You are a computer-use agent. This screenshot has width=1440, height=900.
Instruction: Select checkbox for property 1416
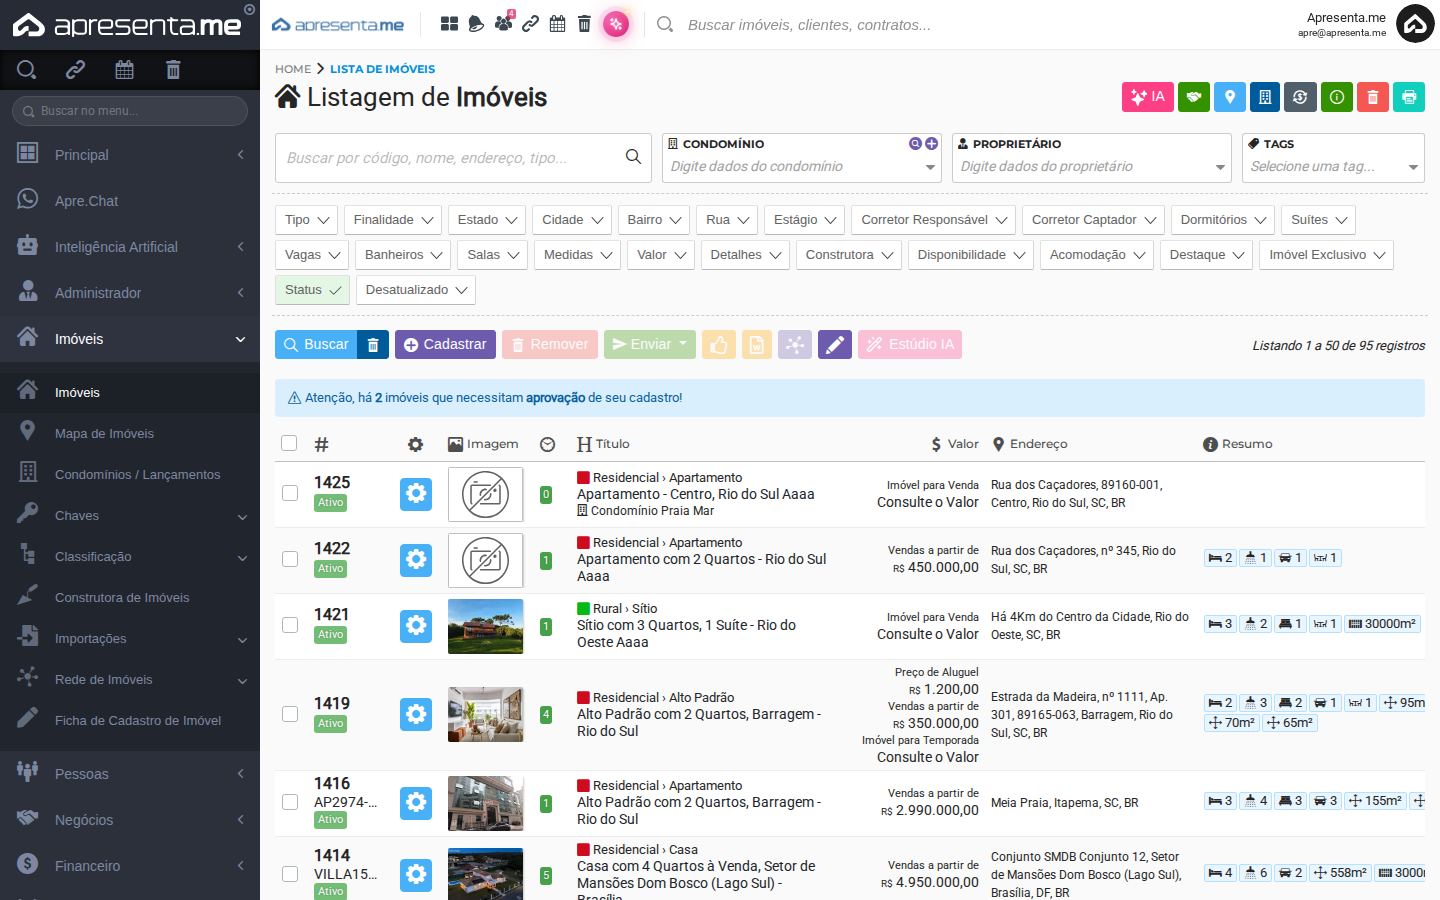290,802
